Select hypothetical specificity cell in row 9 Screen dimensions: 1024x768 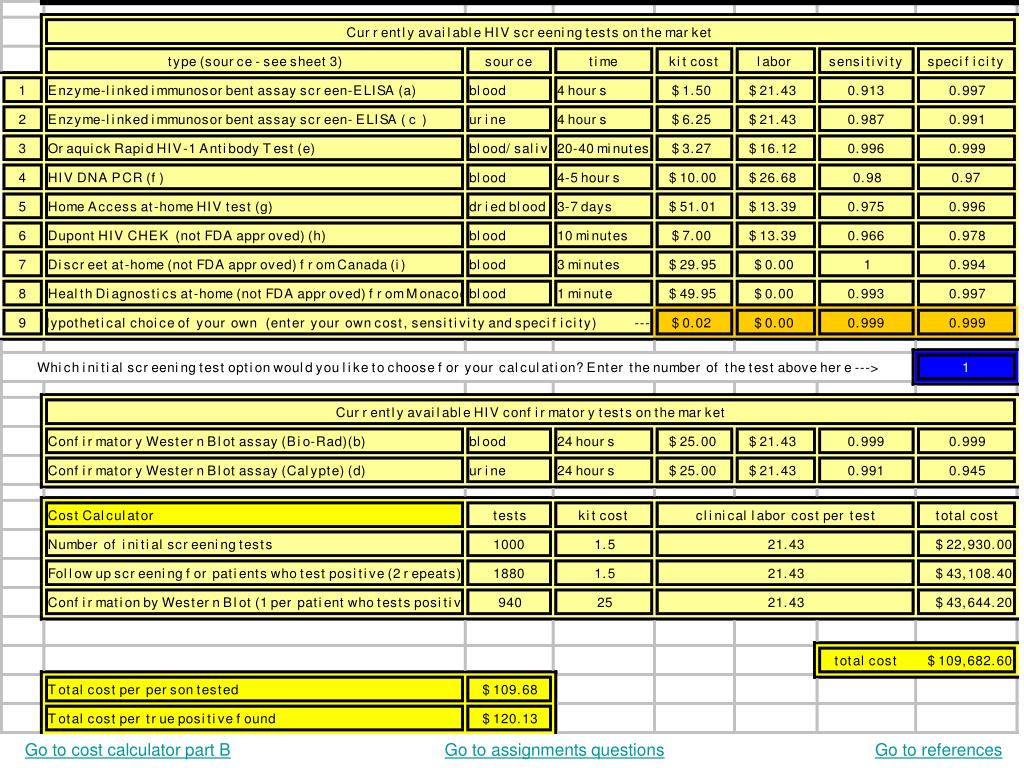pyautogui.click(x=967, y=323)
